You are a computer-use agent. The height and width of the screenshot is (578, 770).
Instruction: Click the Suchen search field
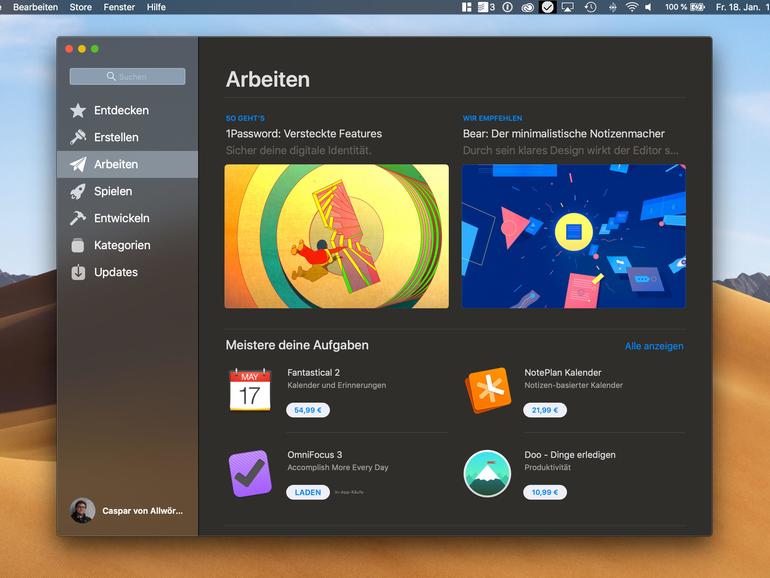[127, 76]
